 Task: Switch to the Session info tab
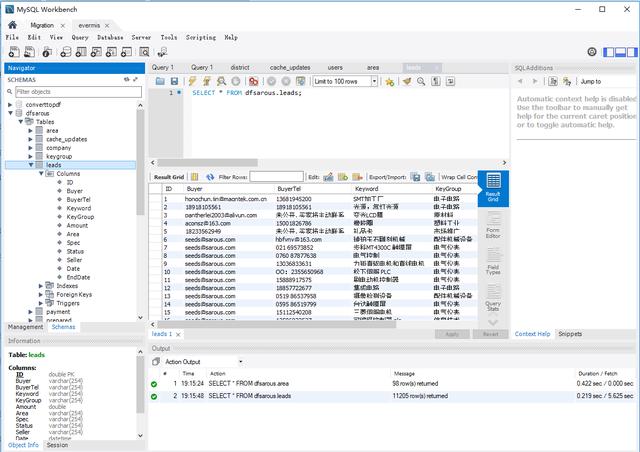tap(58, 445)
